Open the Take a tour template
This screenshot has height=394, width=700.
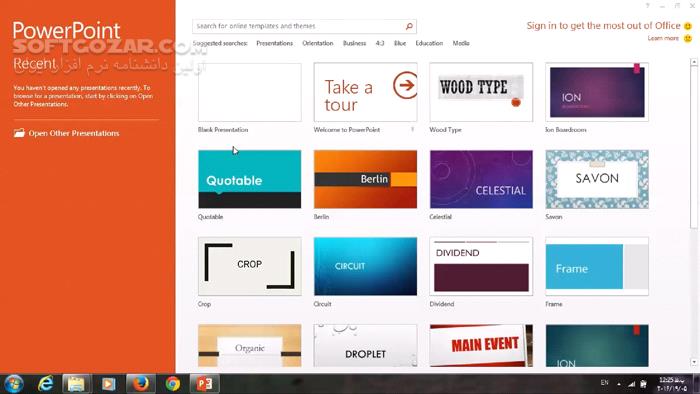[365, 92]
